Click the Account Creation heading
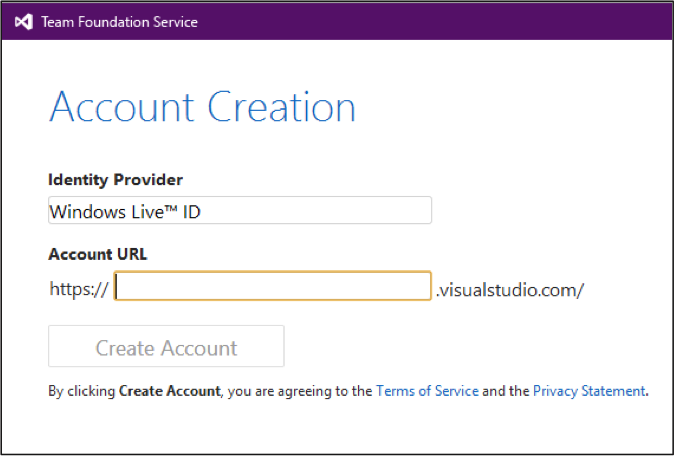This screenshot has height=456, width=674. (202, 107)
